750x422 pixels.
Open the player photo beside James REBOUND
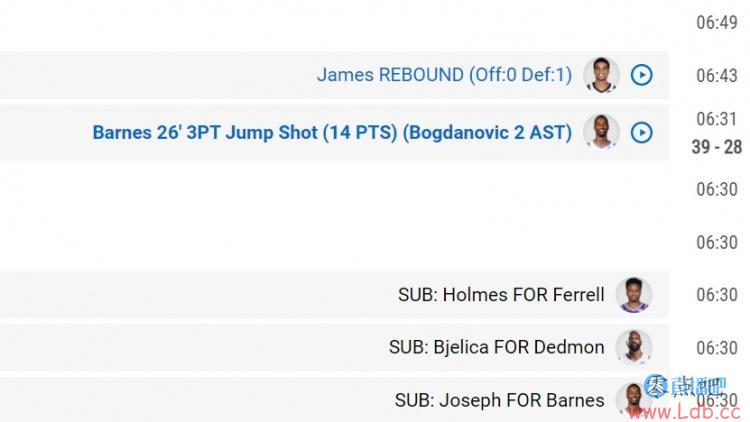point(601,75)
